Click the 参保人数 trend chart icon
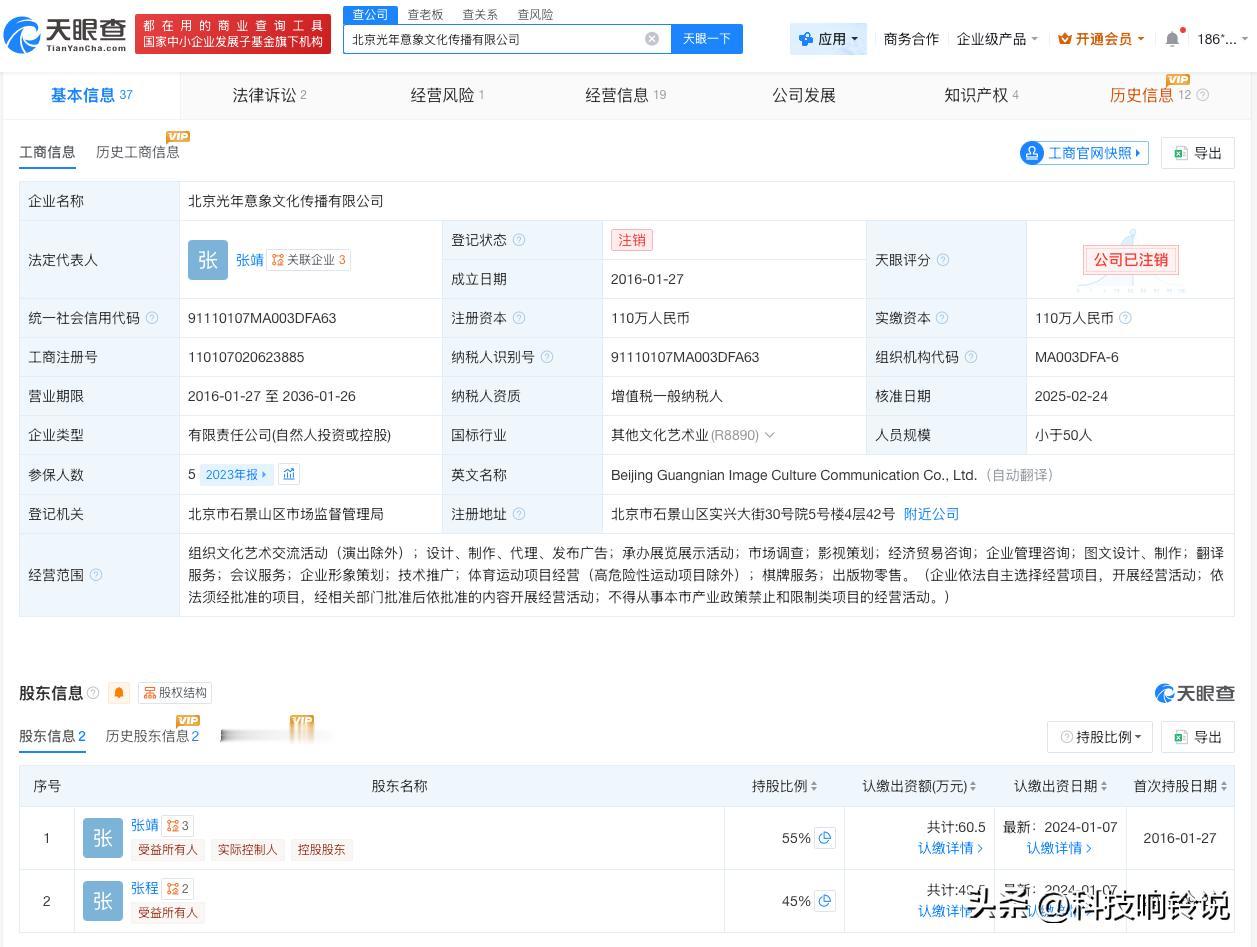The width and height of the screenshot is (1257, 947). tap(289, 474)
